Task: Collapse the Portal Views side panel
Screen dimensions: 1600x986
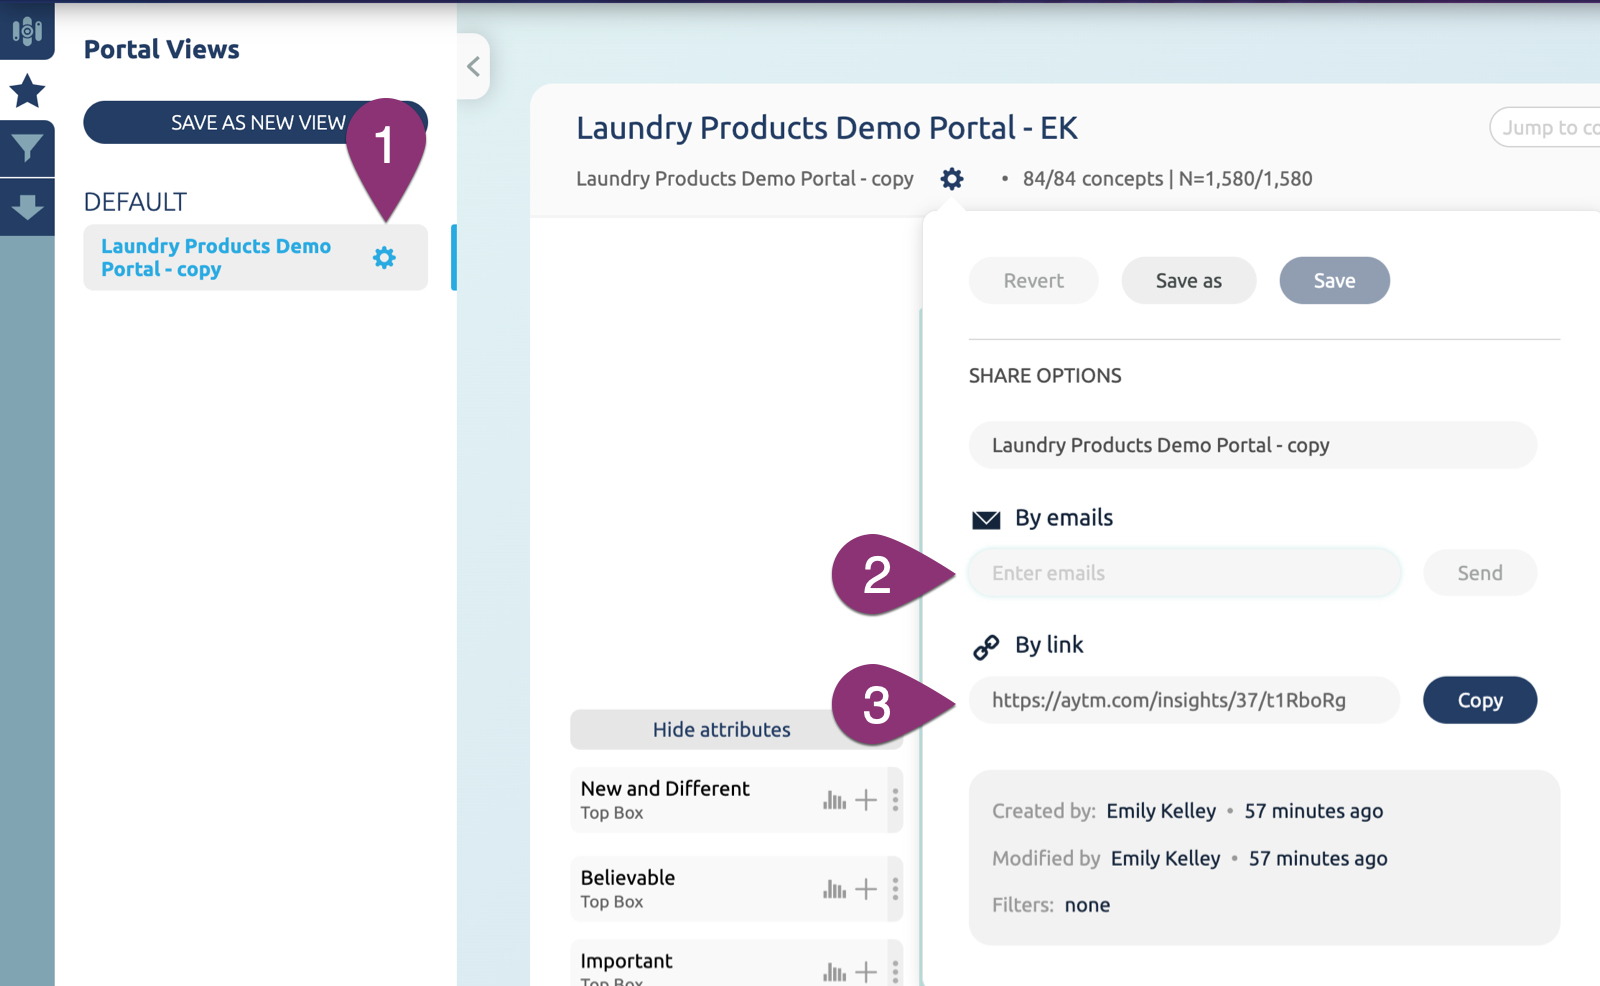Action: (473, 67)
